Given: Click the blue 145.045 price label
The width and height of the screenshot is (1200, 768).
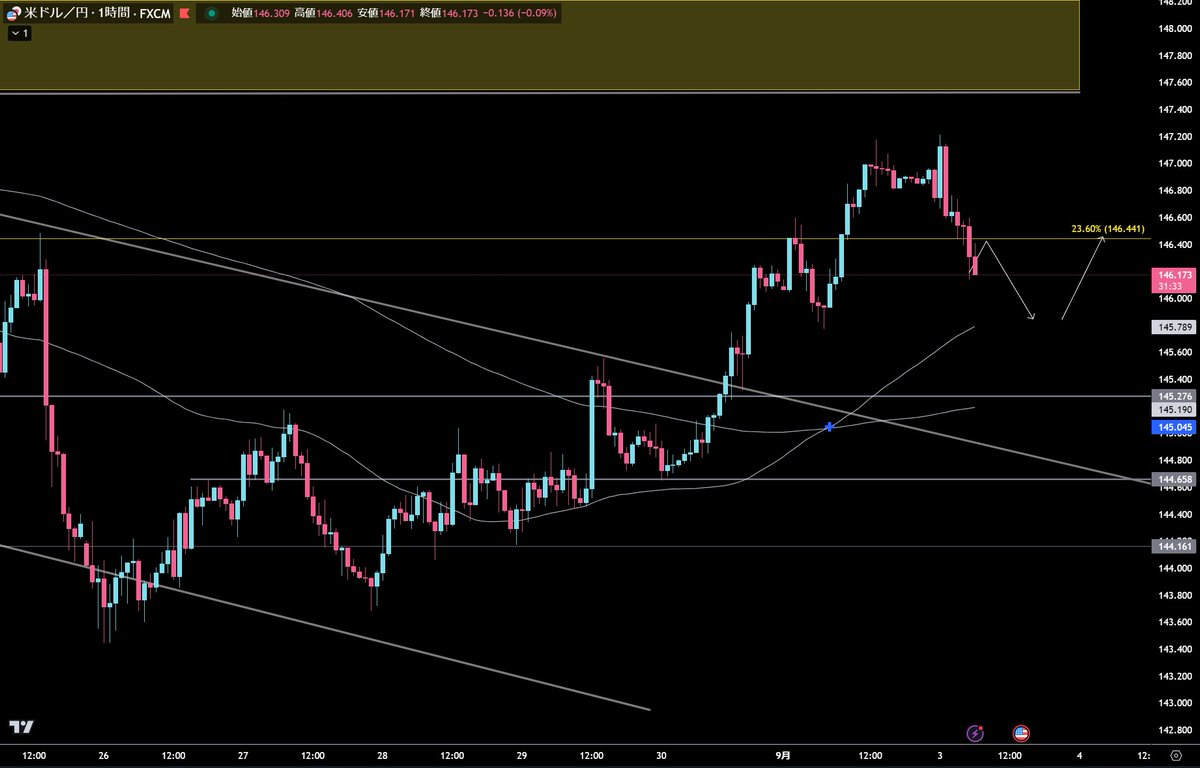Looking at the screenshot, I should pyautogui.click(x=1175, y=427).
